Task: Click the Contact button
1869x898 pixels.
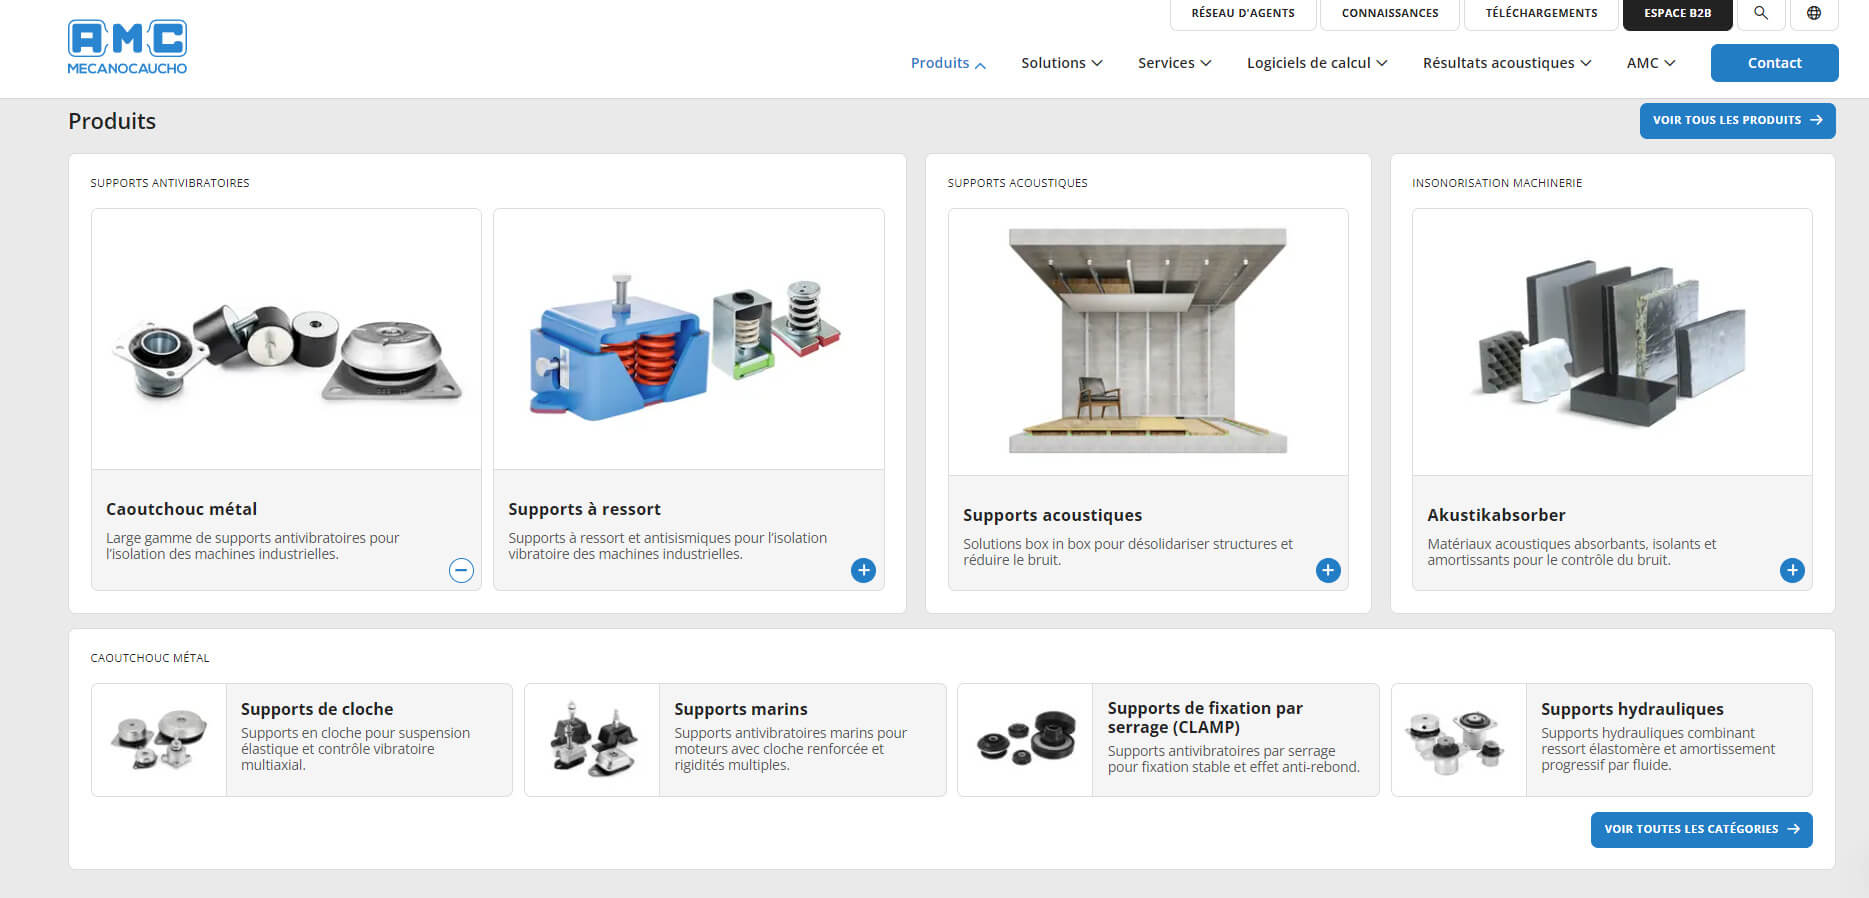Action: pos(1774,63)
